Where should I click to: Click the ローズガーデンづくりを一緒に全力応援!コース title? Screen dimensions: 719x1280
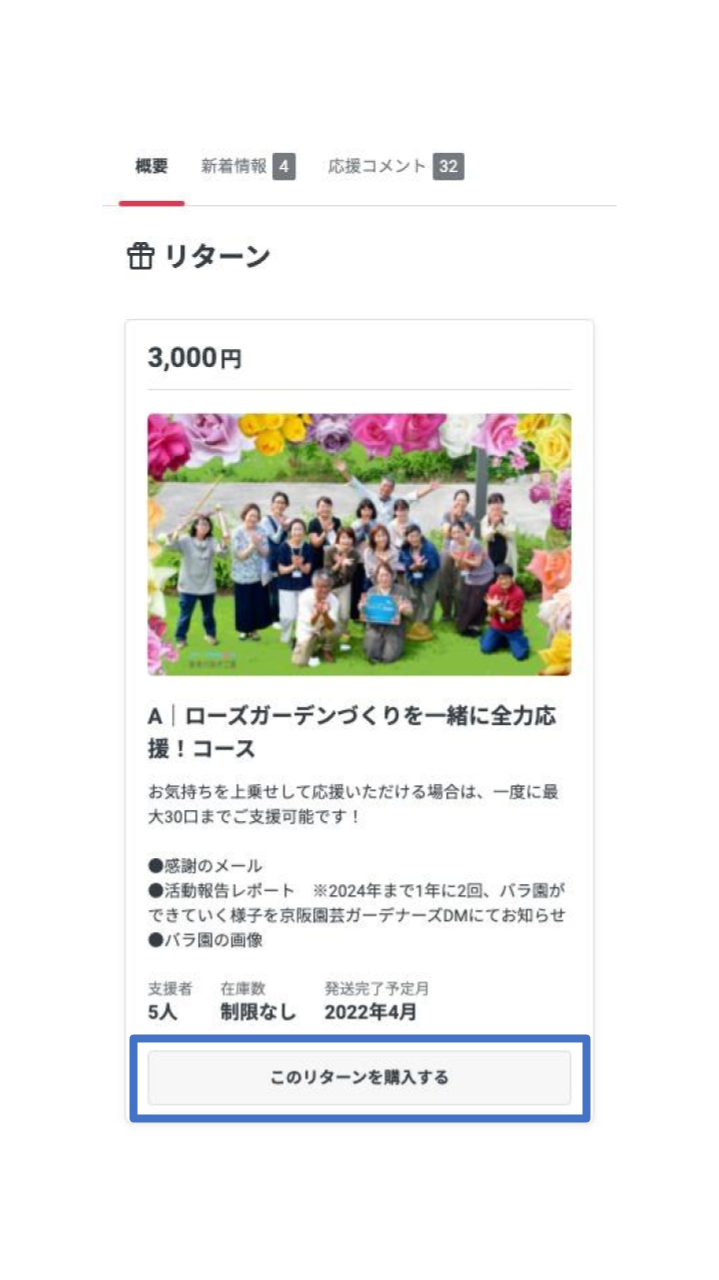(x=352, y=732)
